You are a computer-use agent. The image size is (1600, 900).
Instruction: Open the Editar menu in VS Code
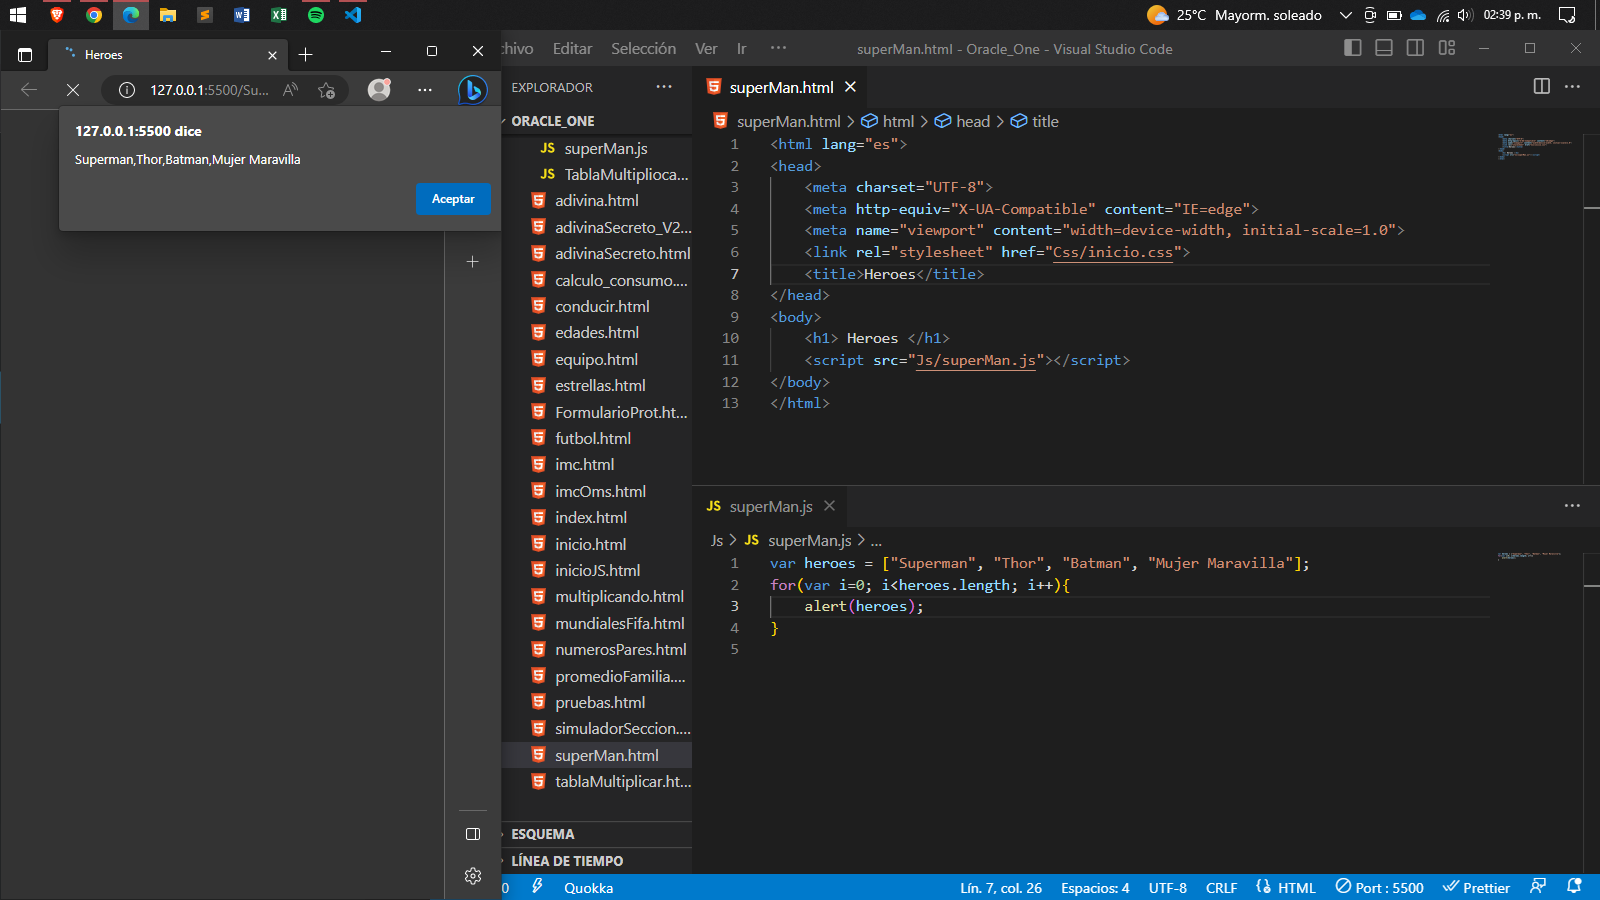coord(572,48)
